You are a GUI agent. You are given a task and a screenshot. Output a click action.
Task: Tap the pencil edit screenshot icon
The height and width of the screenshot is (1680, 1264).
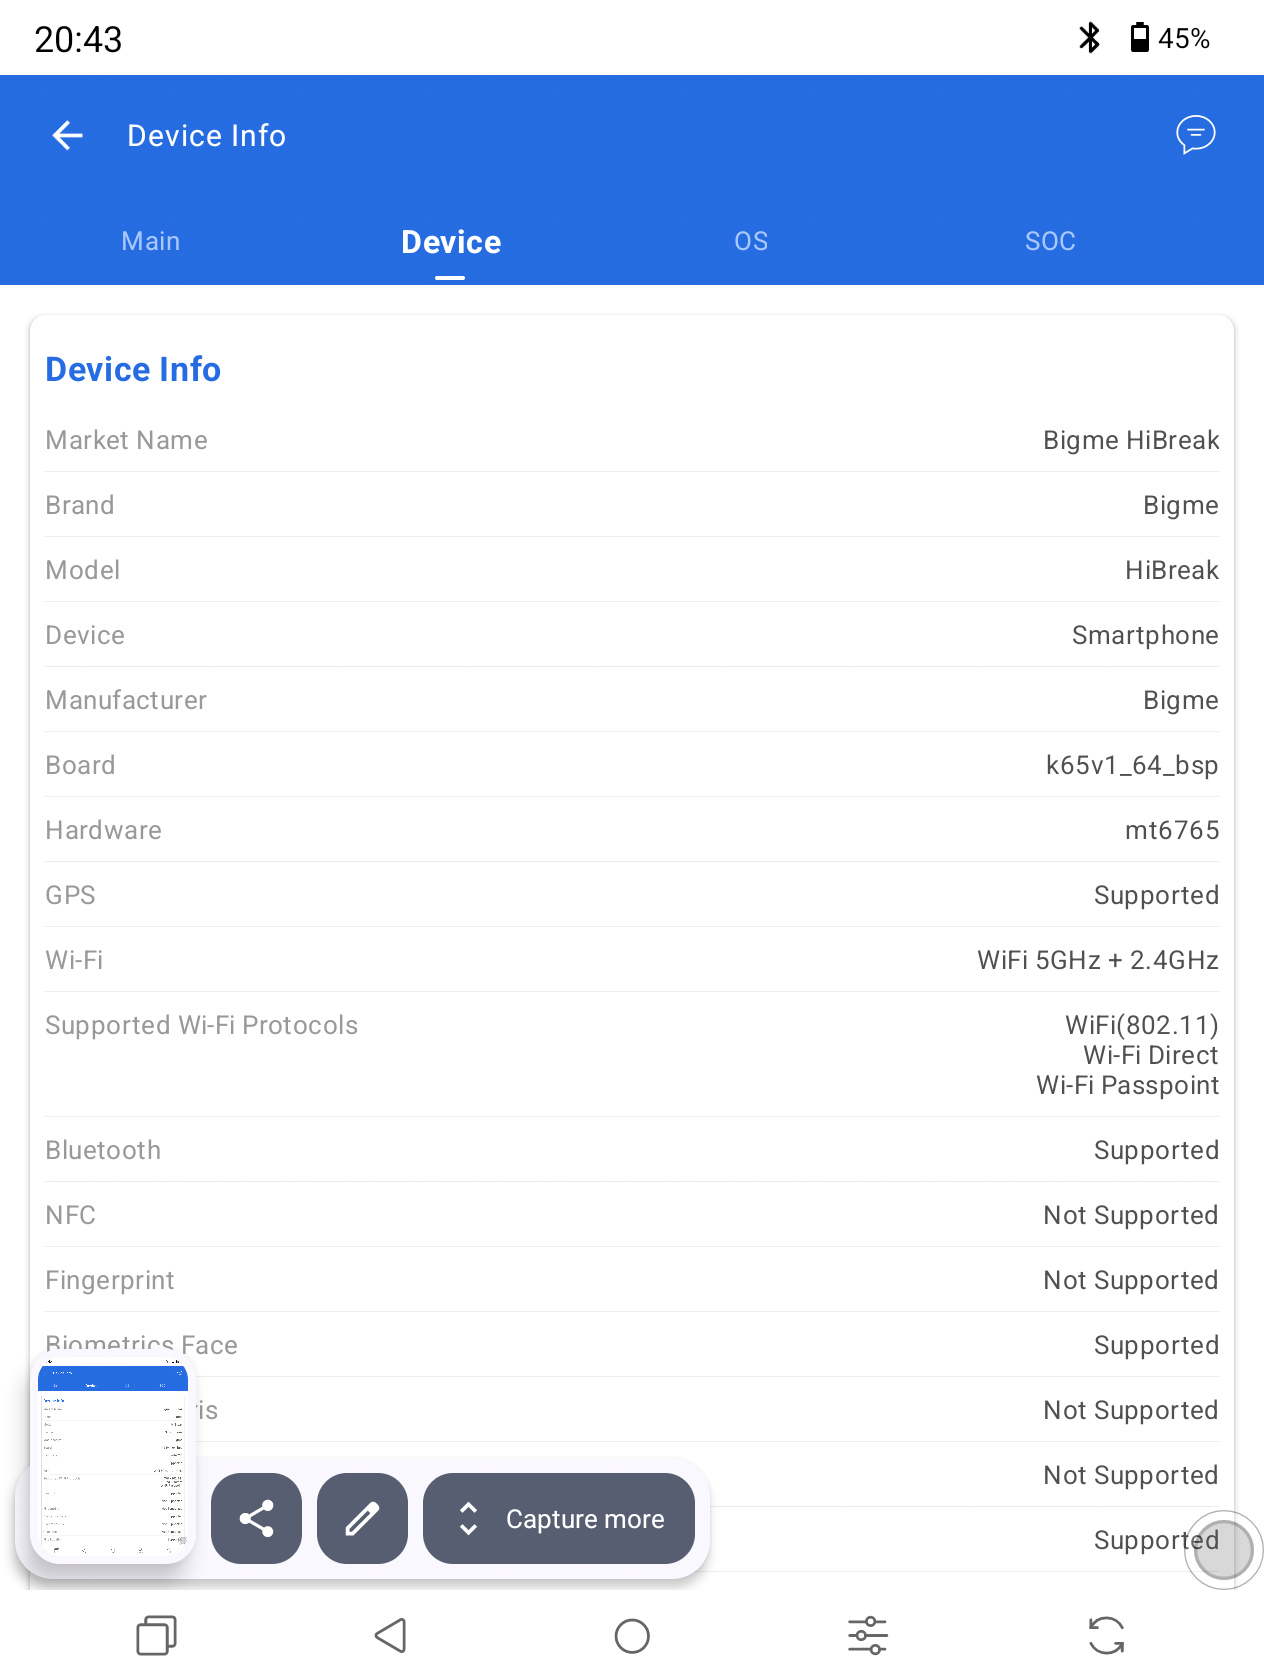(x=362, y=1518)
